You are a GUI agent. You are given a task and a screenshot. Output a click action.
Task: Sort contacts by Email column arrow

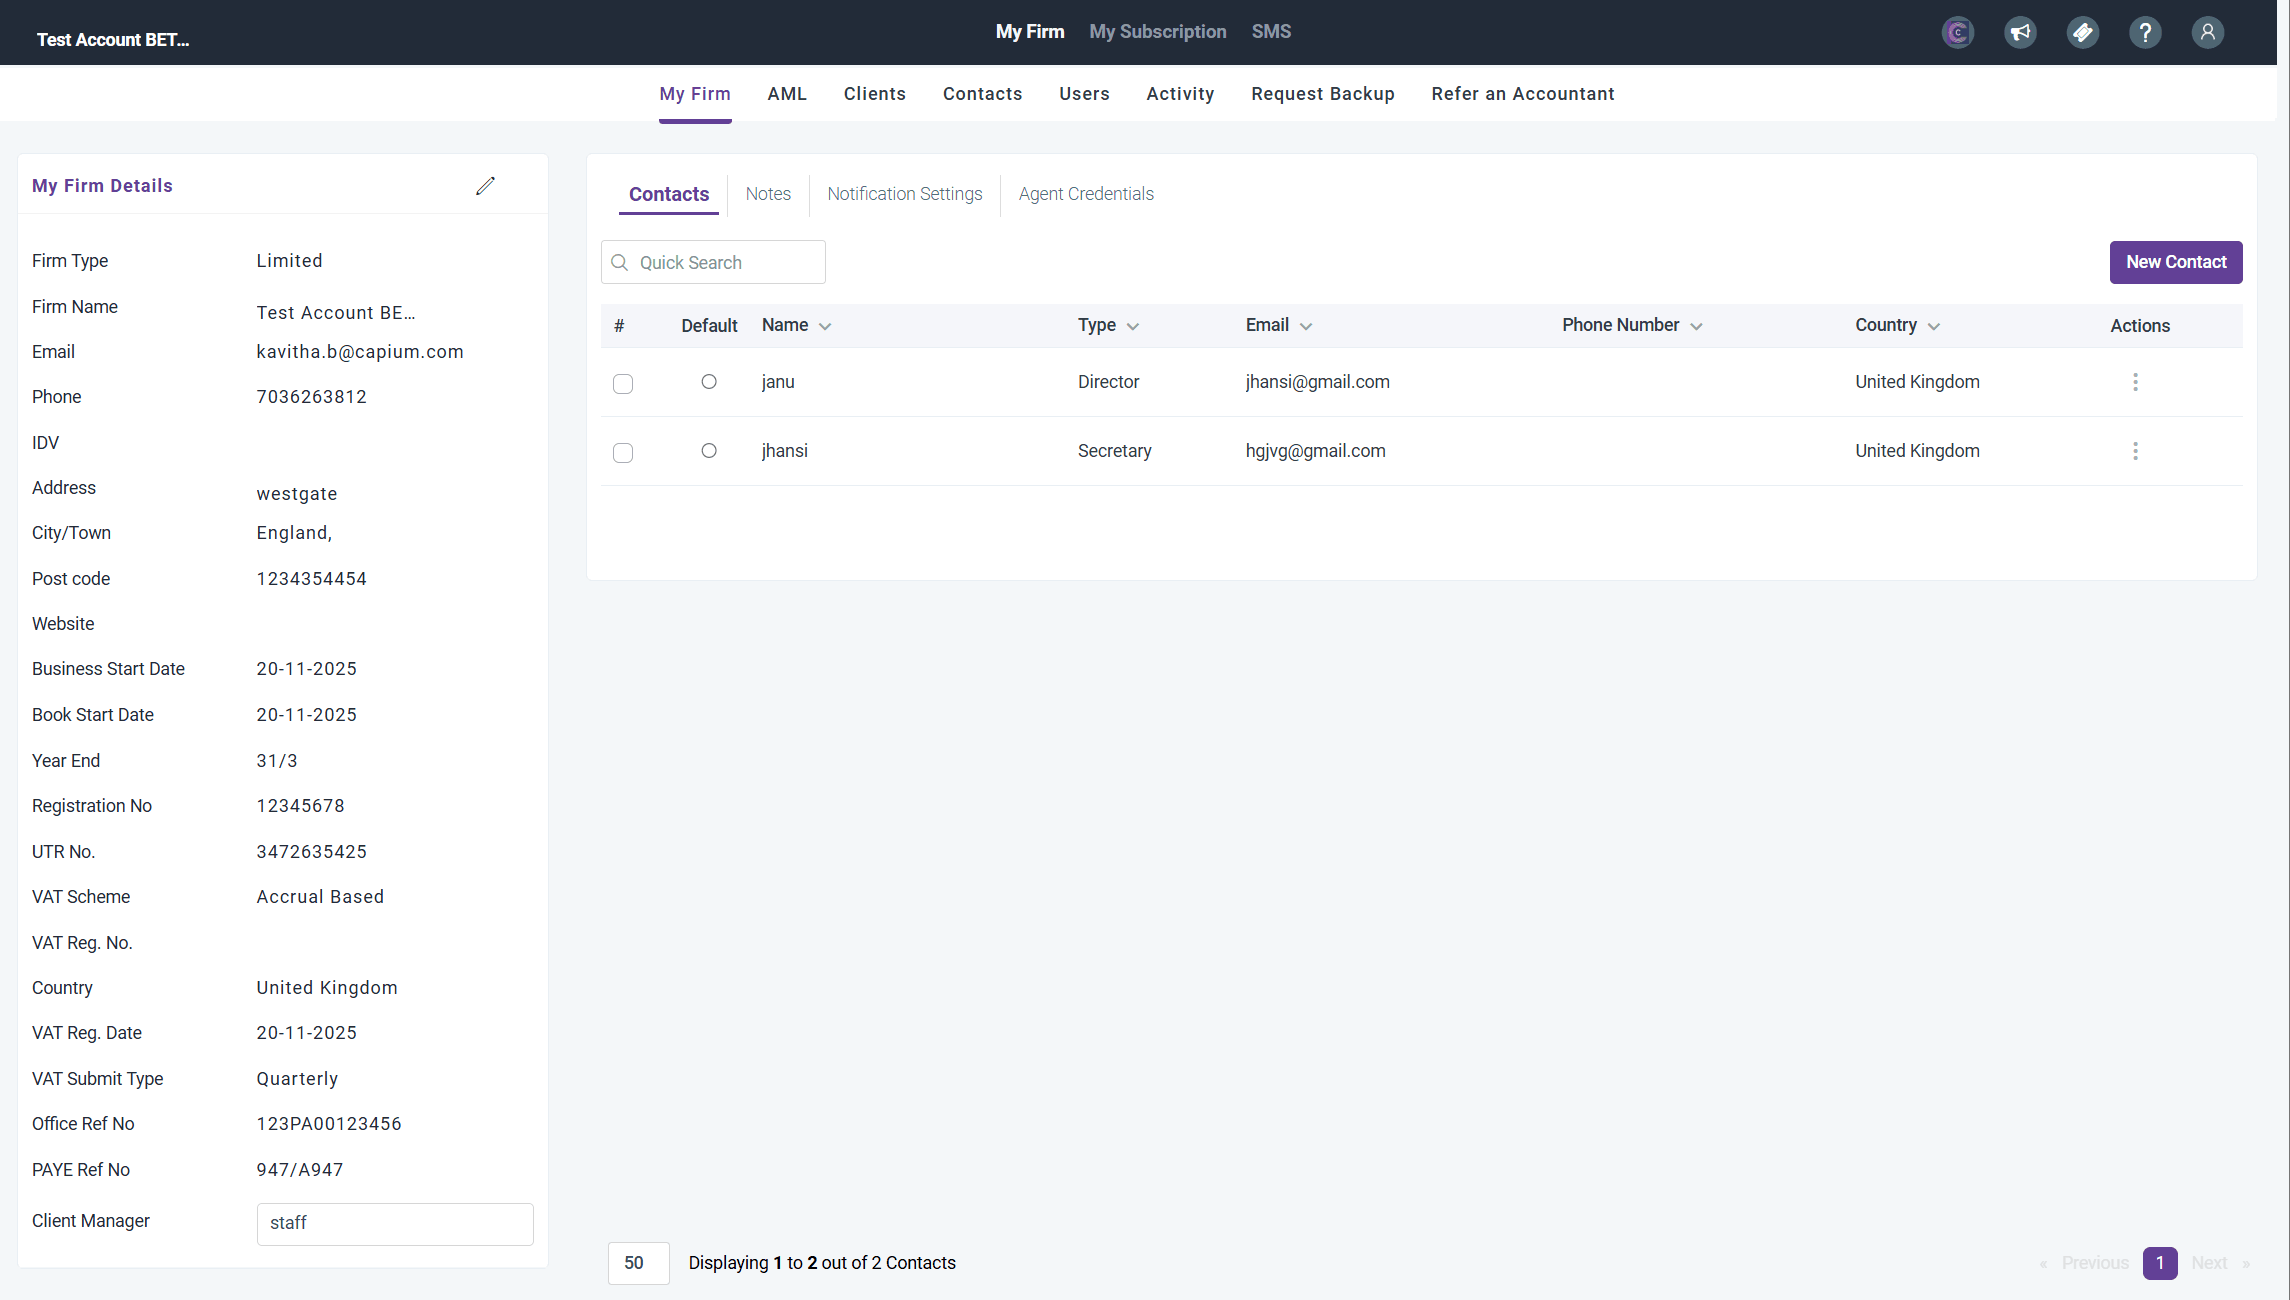[x=1306, y=327]
